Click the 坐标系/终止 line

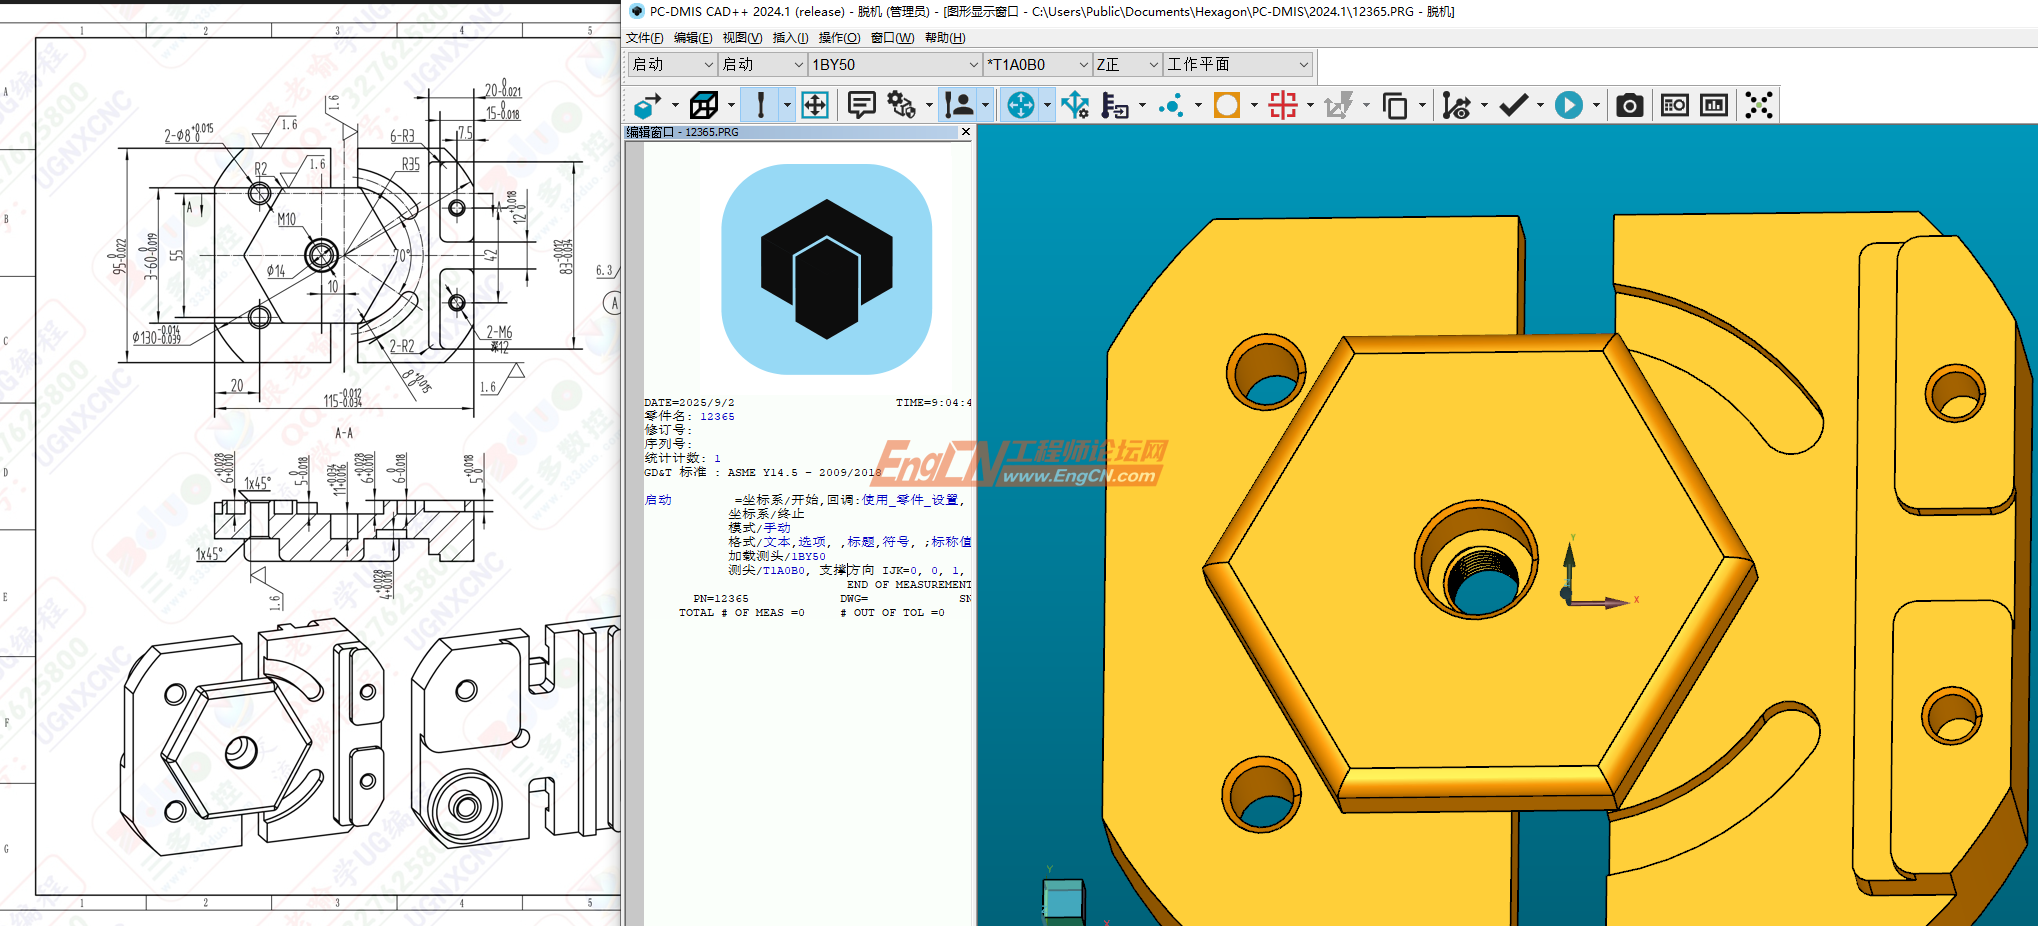point(766,514)
